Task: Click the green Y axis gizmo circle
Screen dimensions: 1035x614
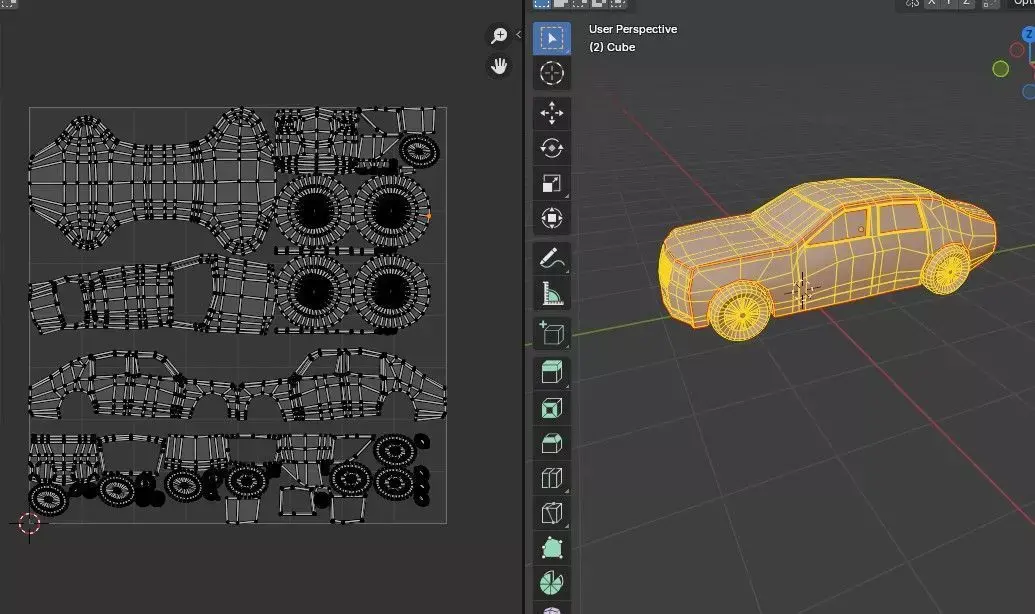Action: point(1001,69)
